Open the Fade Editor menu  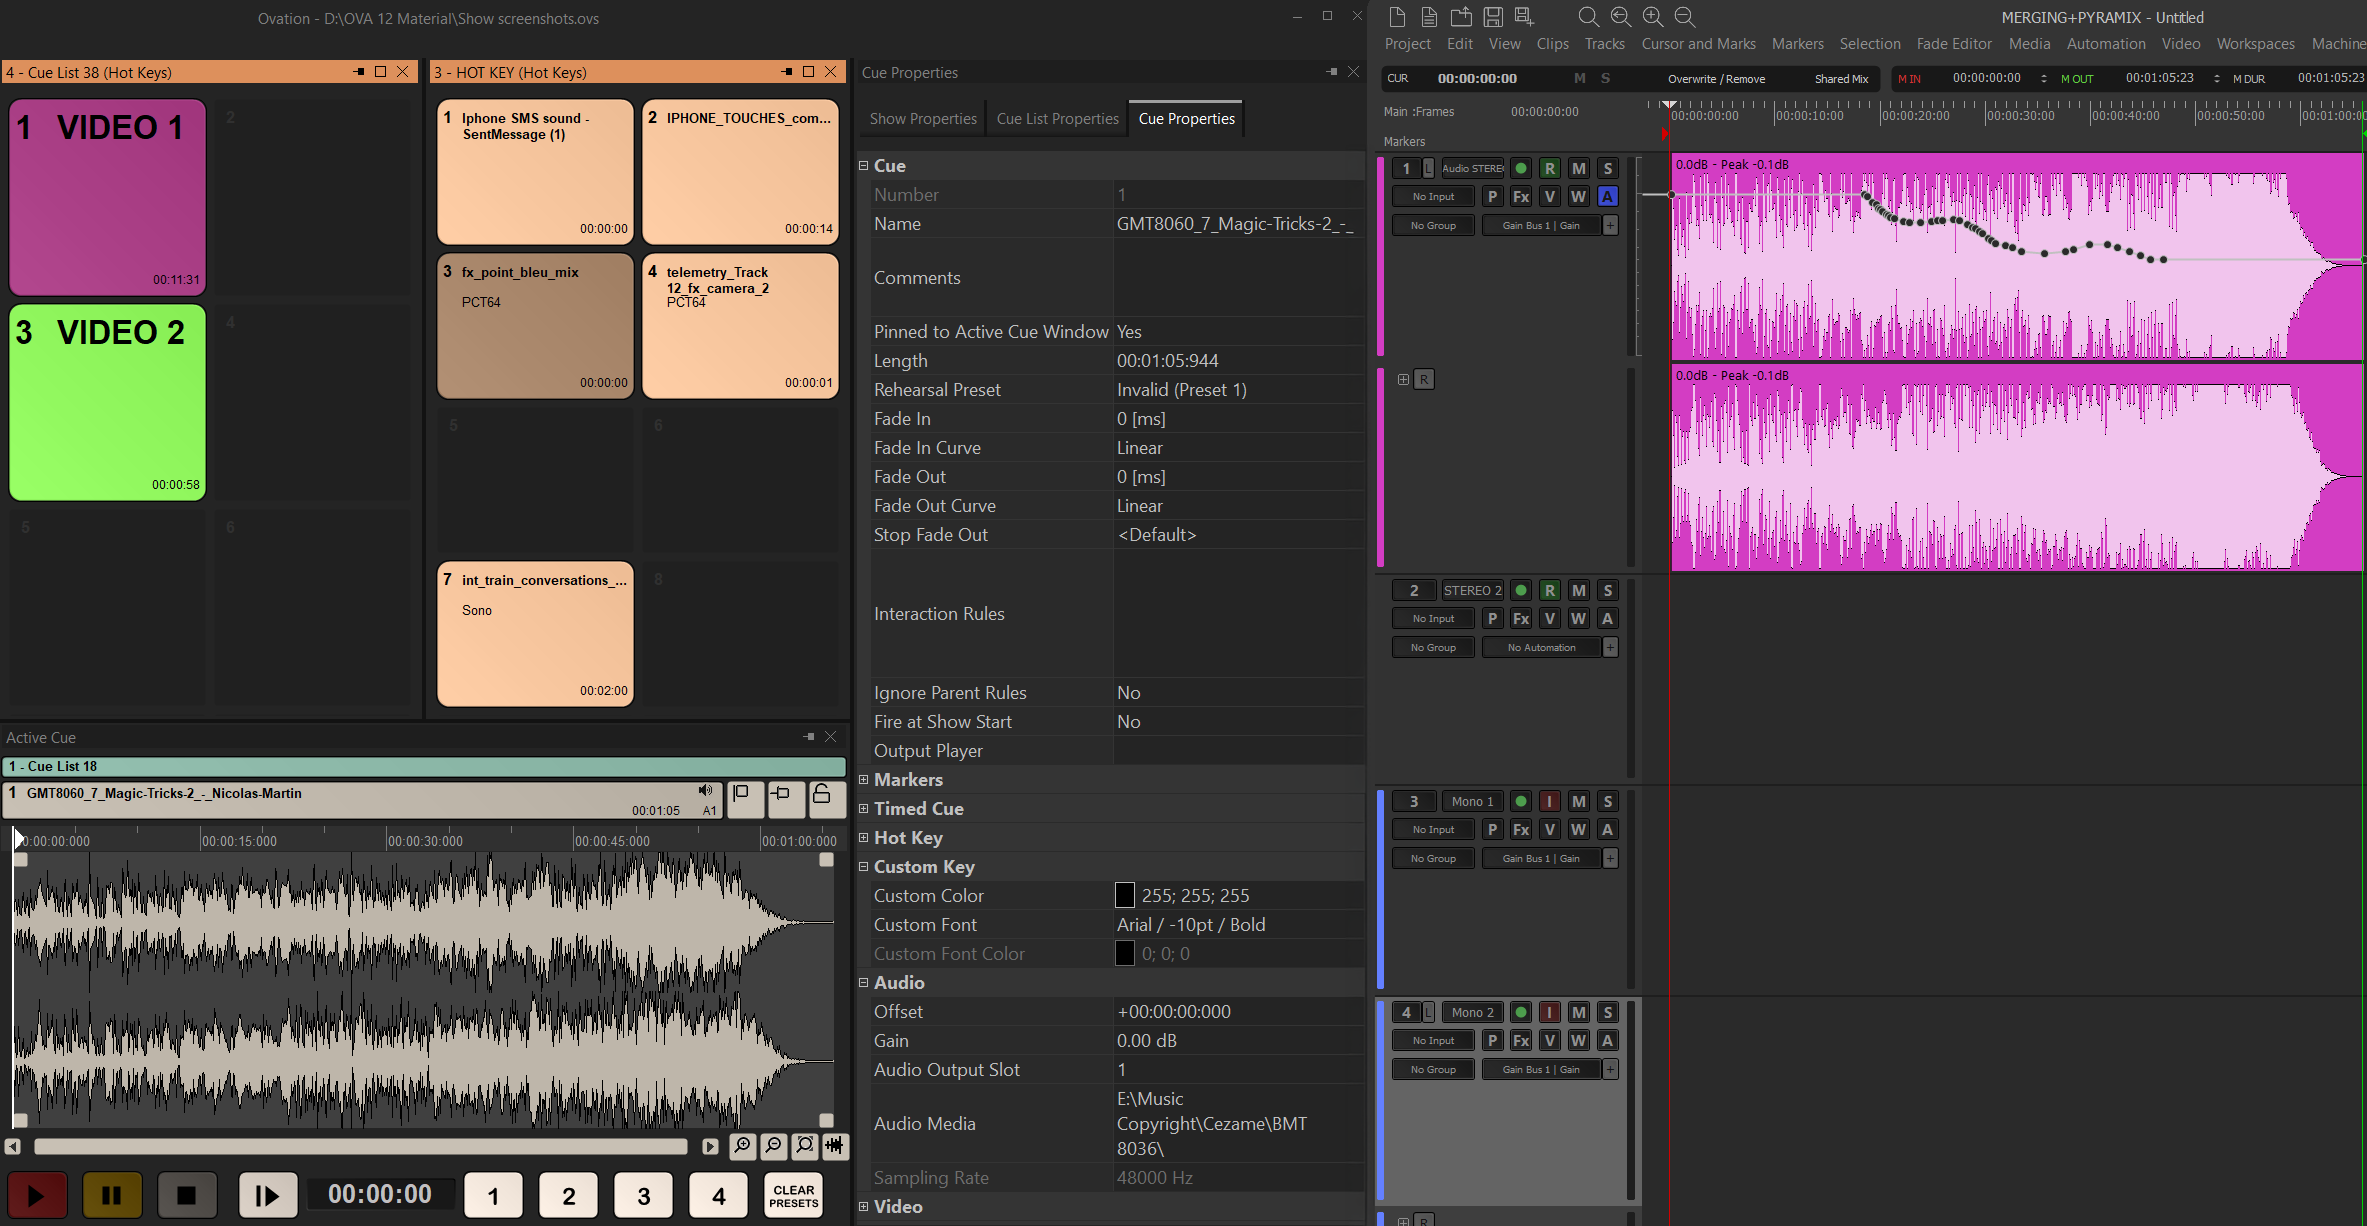pos(1953,44)
